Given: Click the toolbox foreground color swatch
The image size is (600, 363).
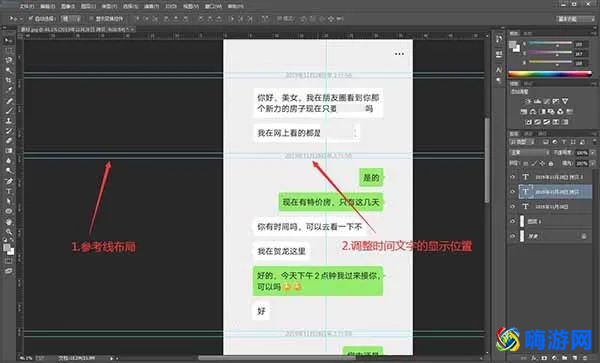Looking at the screenshot, I should (x=7, y=248).
